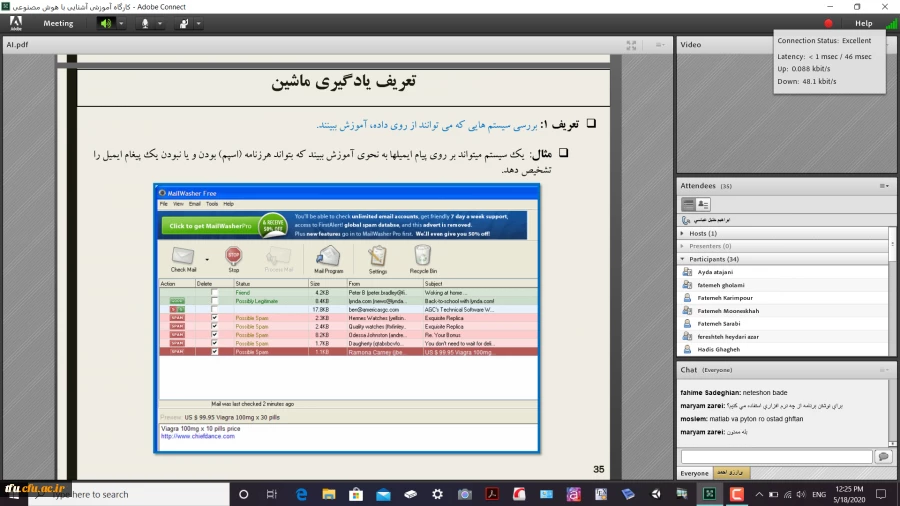The width and height of the screenshot is (900, 506).
Task: Open the Meeting menu
Action: click(x=58, y=24)
